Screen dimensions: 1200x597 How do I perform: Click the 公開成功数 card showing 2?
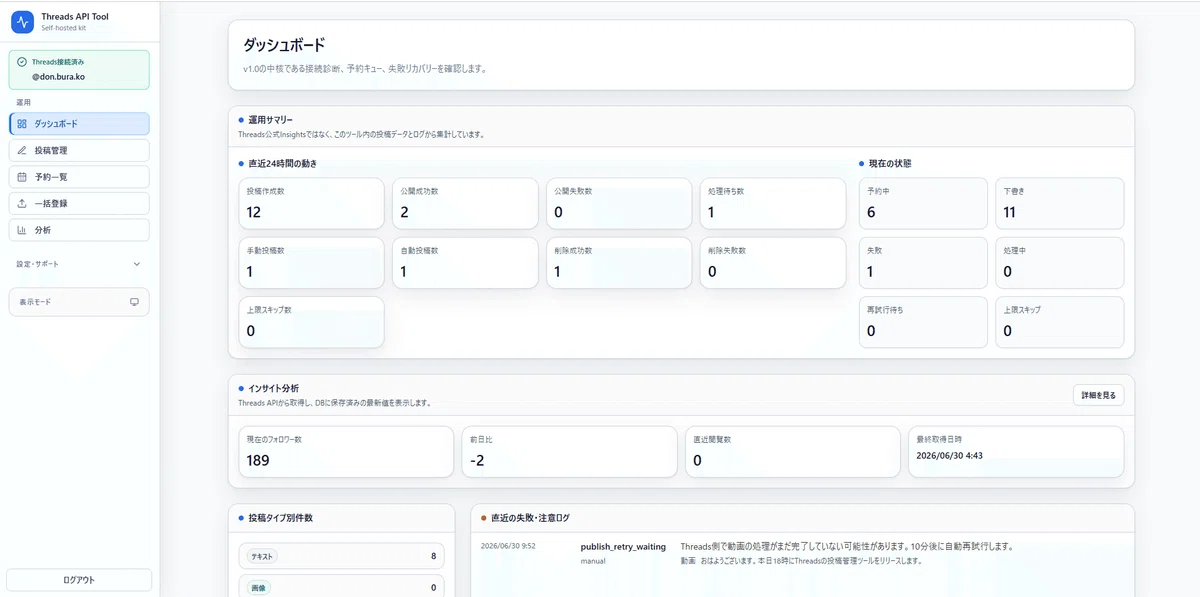[465, 204]
